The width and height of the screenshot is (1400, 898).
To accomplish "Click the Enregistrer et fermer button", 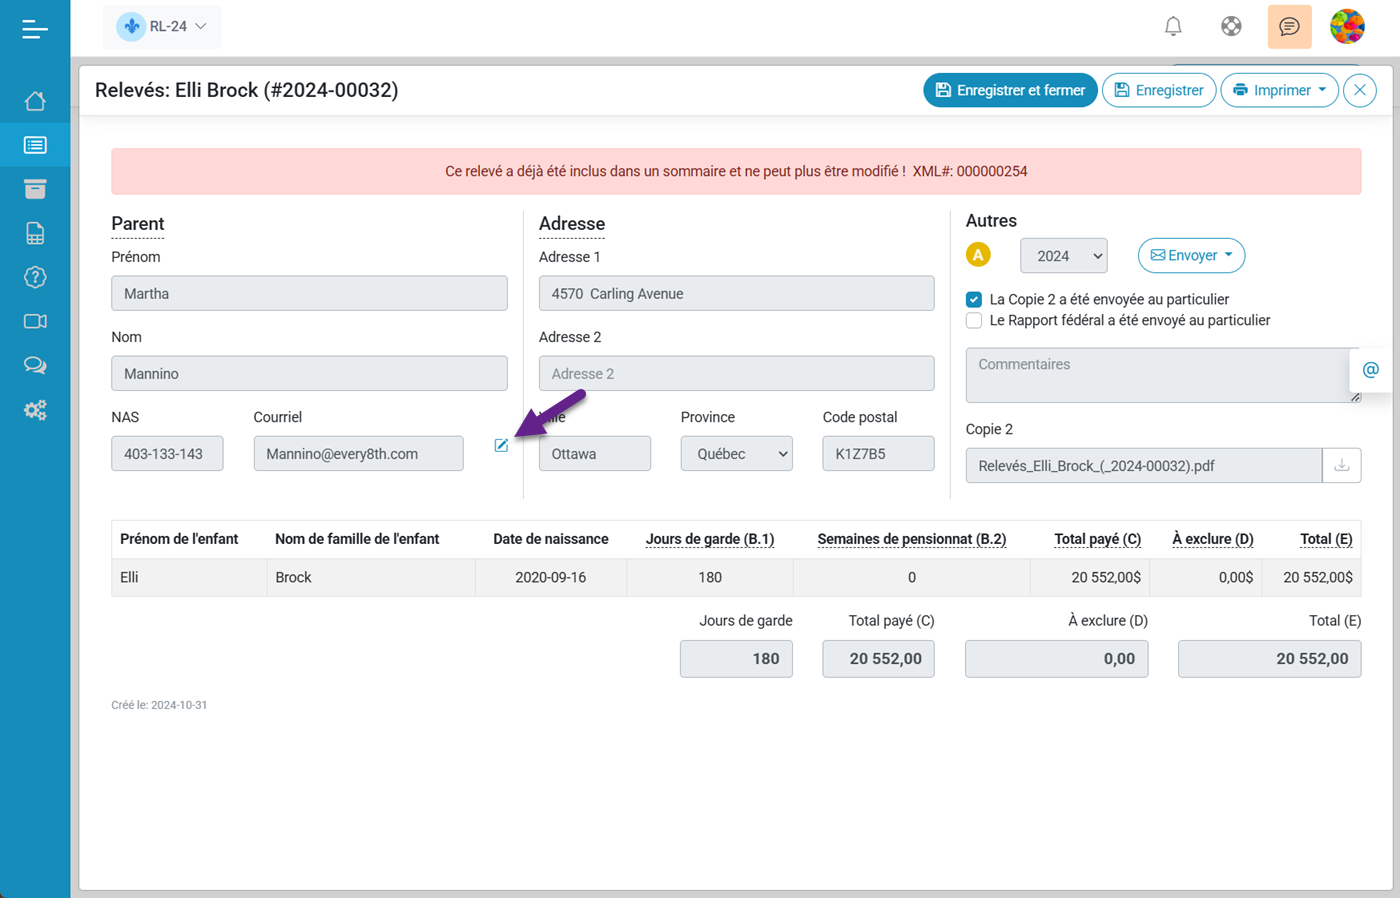I will tap(1010, 90).
